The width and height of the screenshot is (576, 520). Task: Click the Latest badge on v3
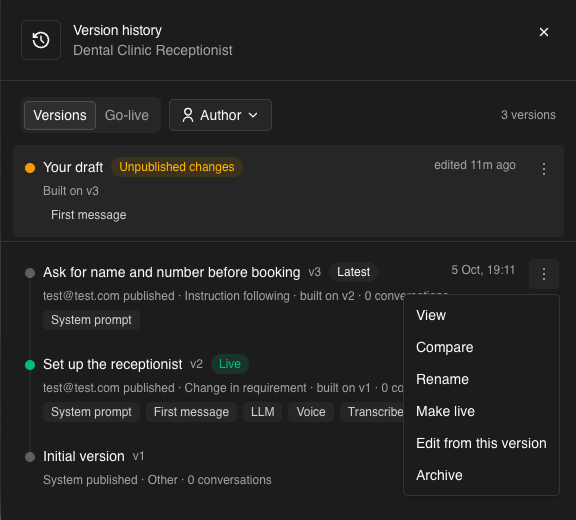353,272
